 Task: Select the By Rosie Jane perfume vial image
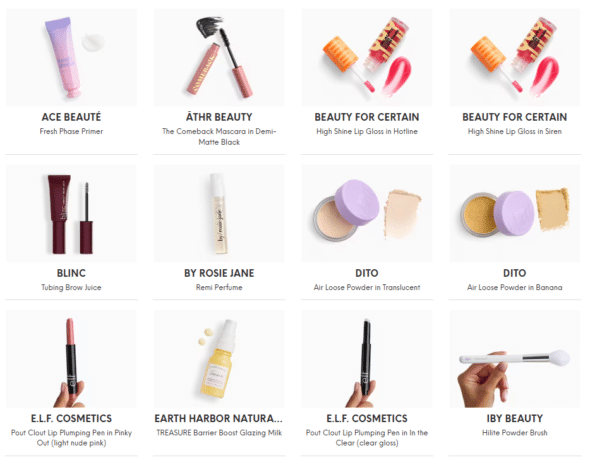pos(219,213)
